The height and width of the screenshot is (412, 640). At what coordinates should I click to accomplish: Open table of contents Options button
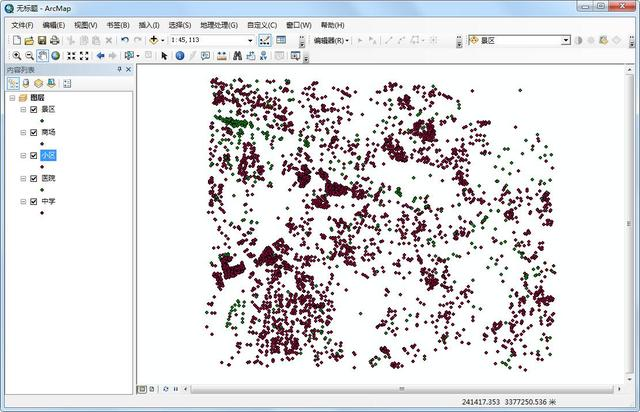coord(67,84)
